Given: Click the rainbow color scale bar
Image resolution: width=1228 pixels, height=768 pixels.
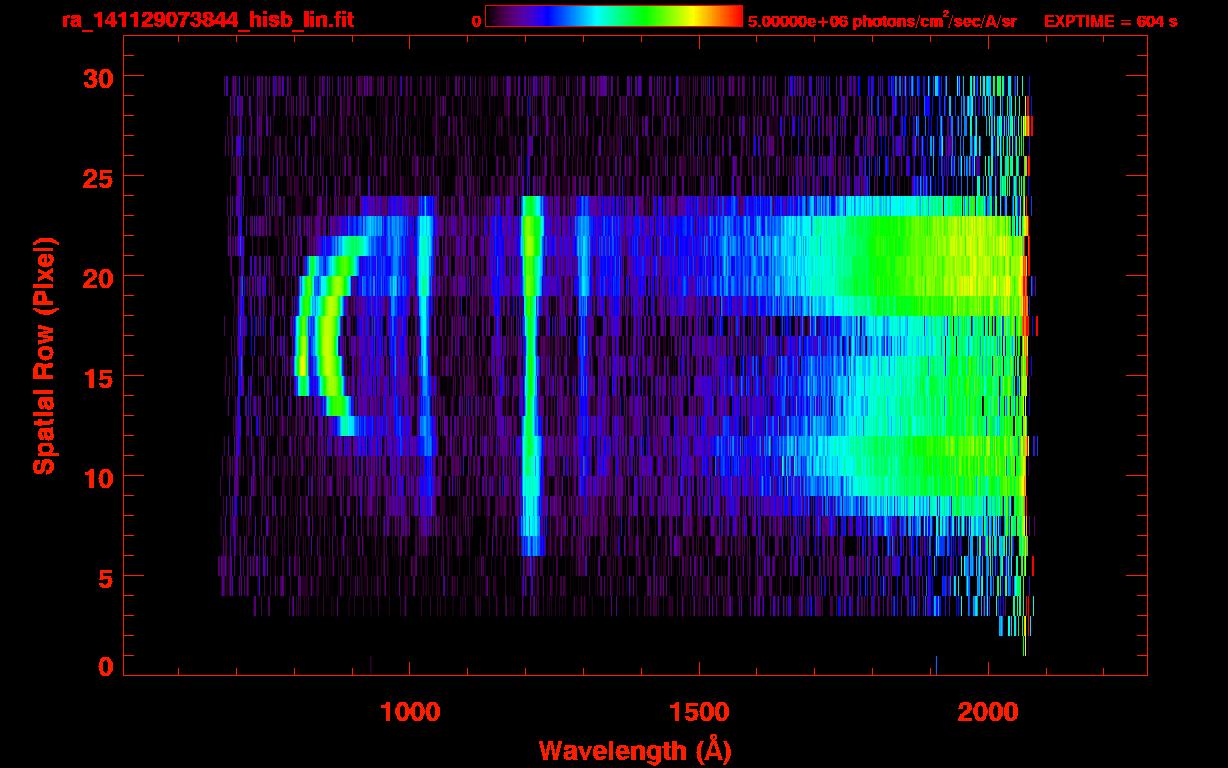Looking at the screenshot, I should click(614, 16).
